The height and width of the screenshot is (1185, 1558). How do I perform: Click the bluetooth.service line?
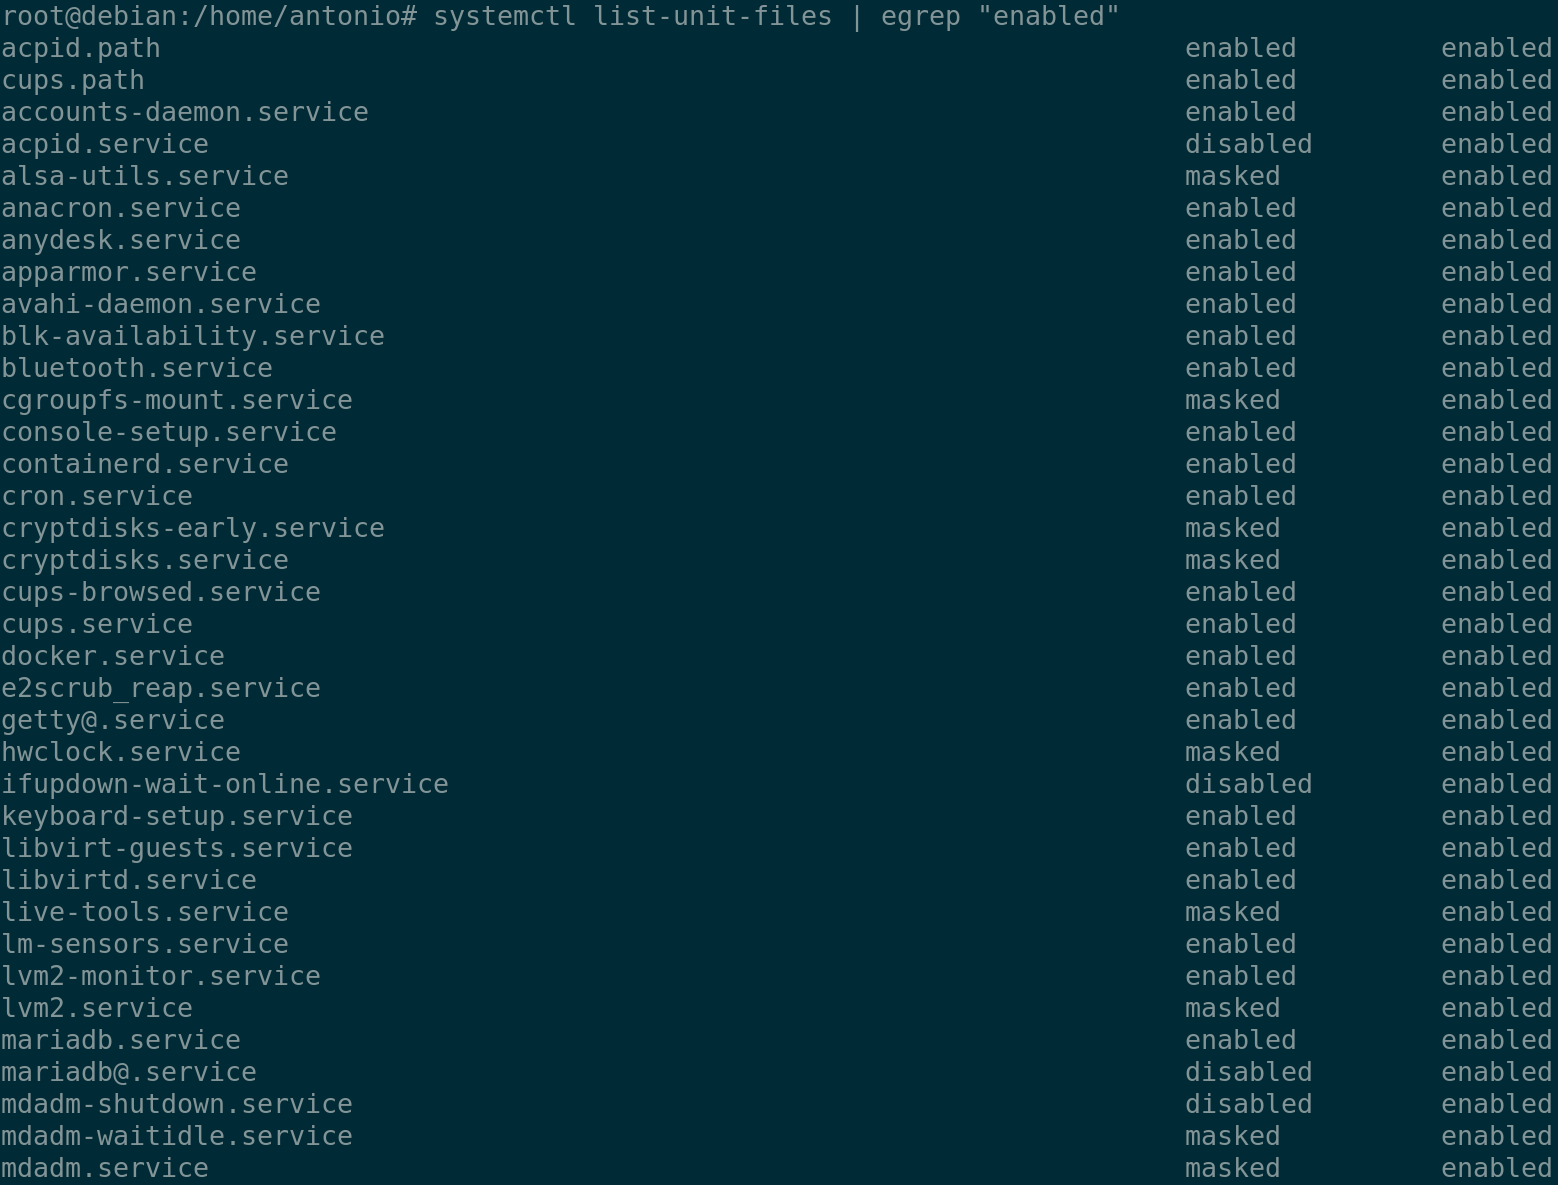[x=137, y=368]
